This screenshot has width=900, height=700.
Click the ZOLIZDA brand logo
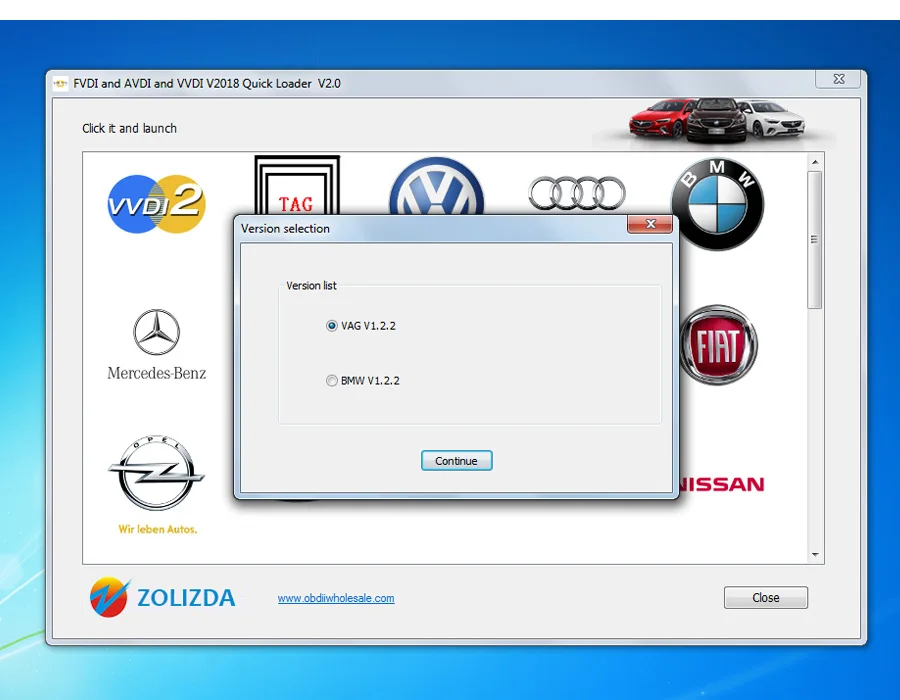click(x=163, y=597)
